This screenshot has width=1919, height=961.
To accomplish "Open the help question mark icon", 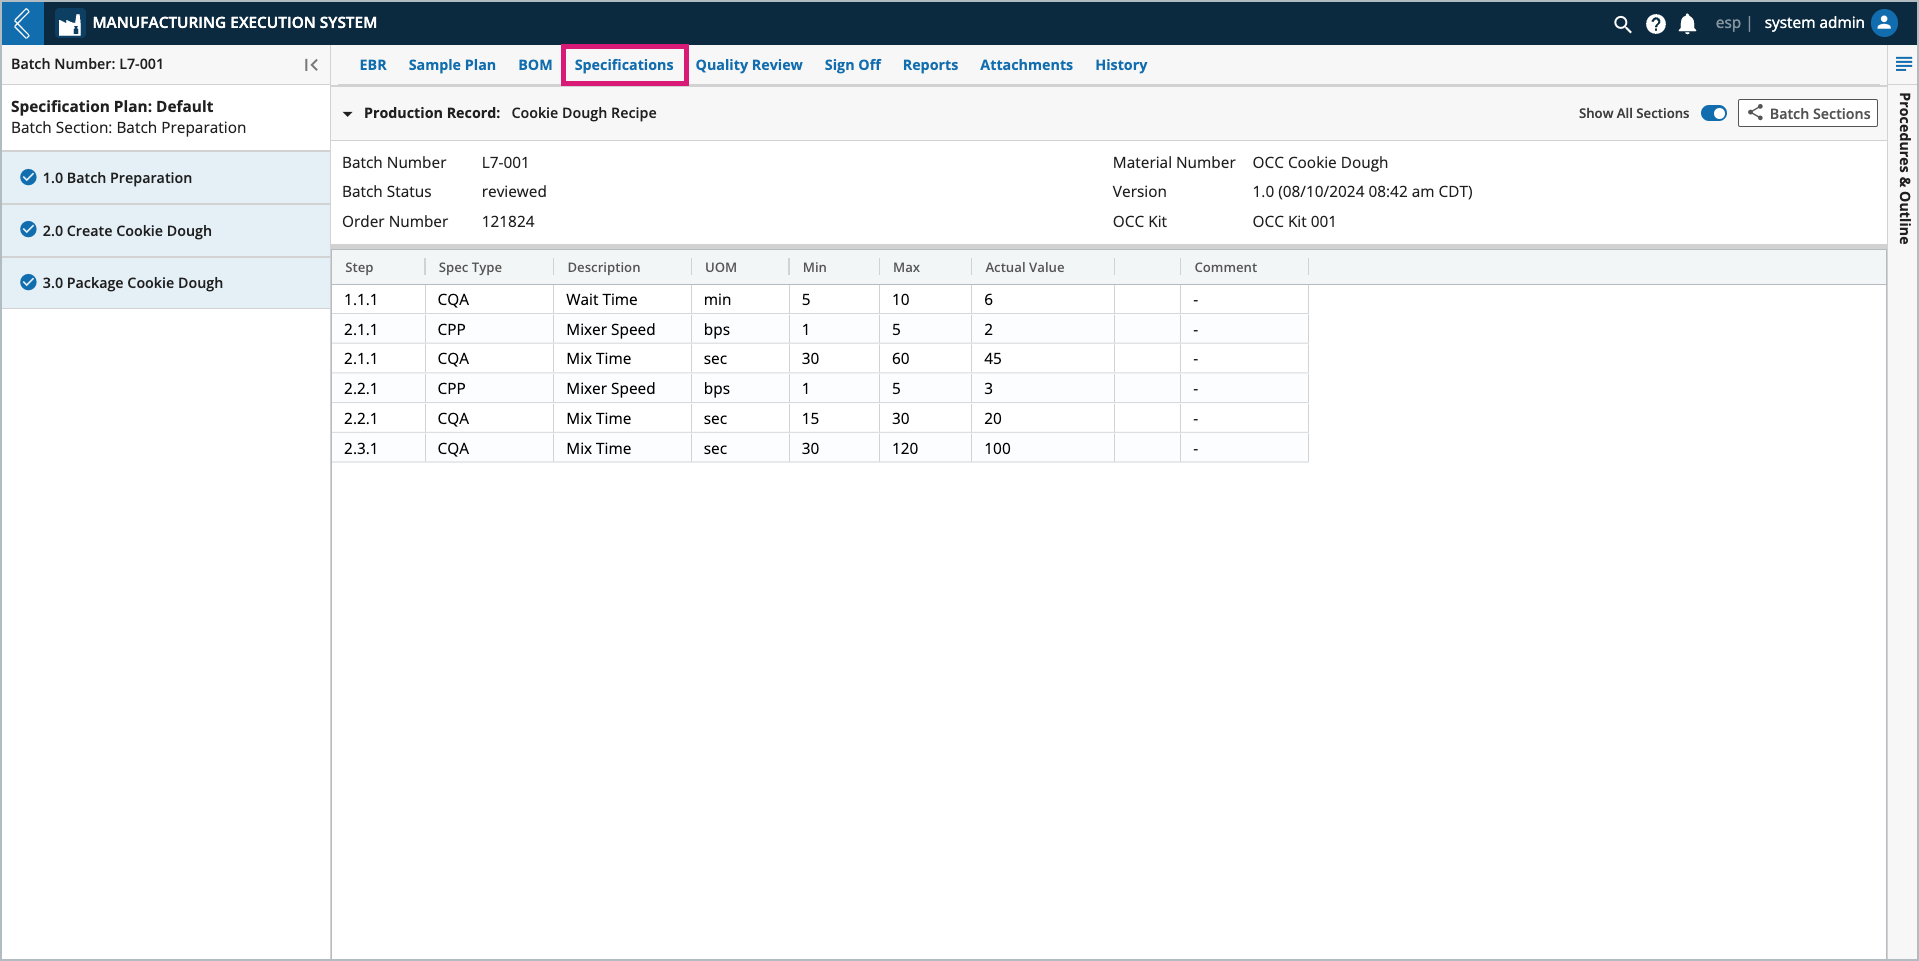I will point(1656,24).
